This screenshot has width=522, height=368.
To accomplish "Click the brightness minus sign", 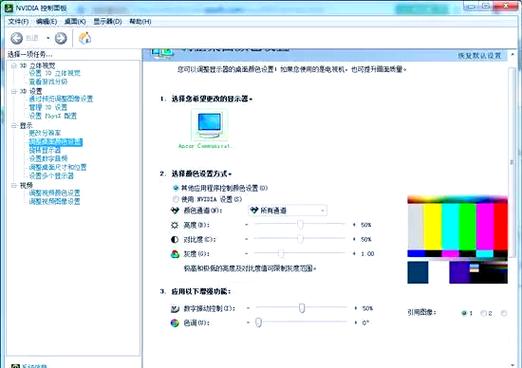I will (x=247, y=225).
